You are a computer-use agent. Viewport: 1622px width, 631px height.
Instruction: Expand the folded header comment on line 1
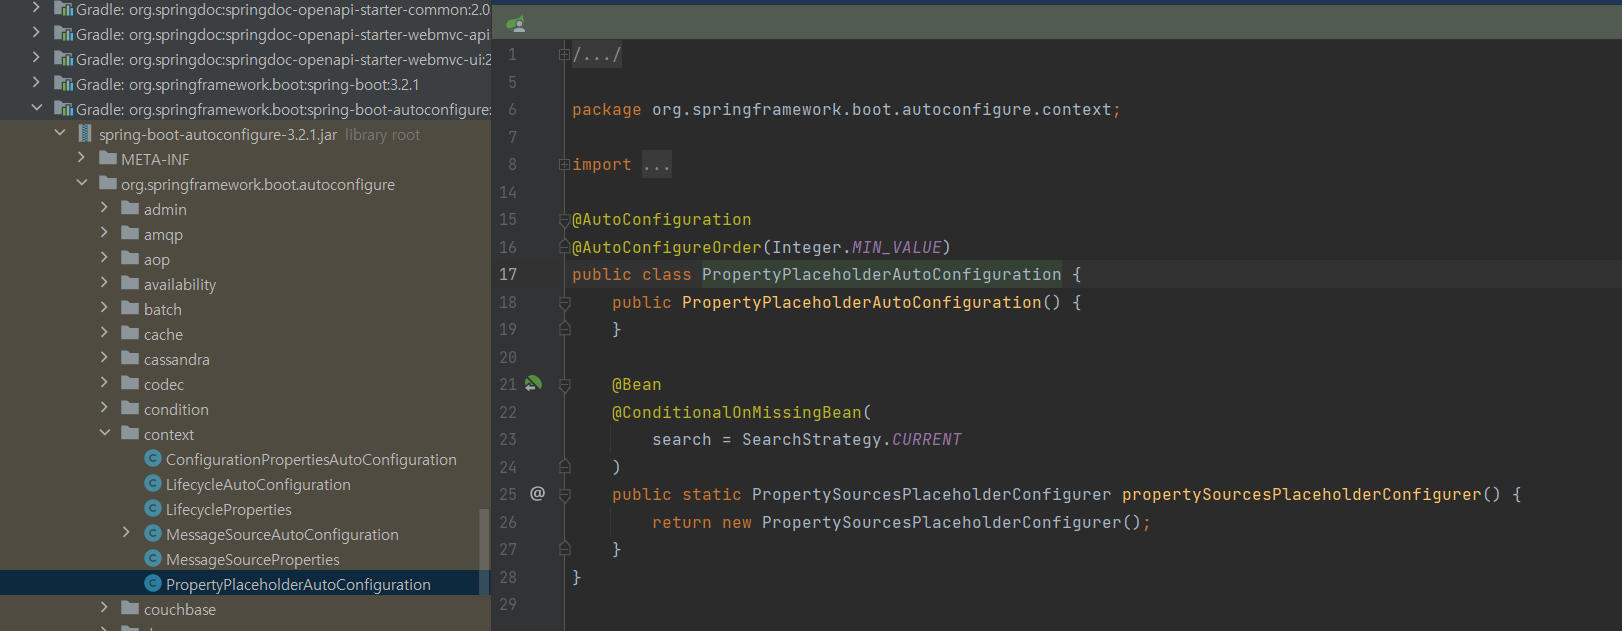564,55
